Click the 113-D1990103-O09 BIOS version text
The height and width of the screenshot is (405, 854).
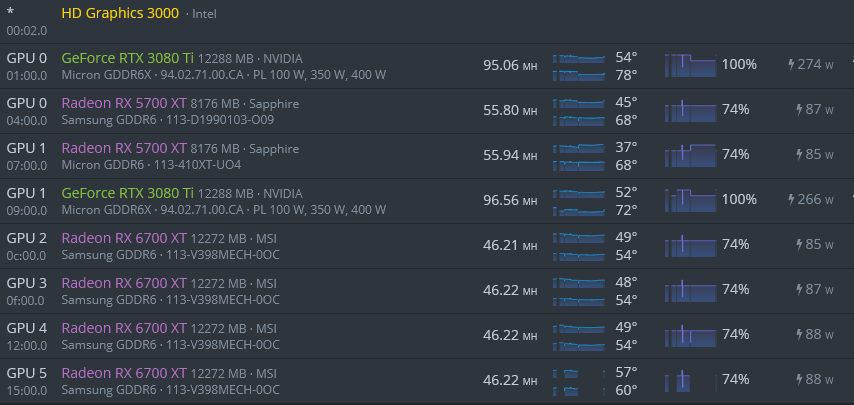click(222, 120)
